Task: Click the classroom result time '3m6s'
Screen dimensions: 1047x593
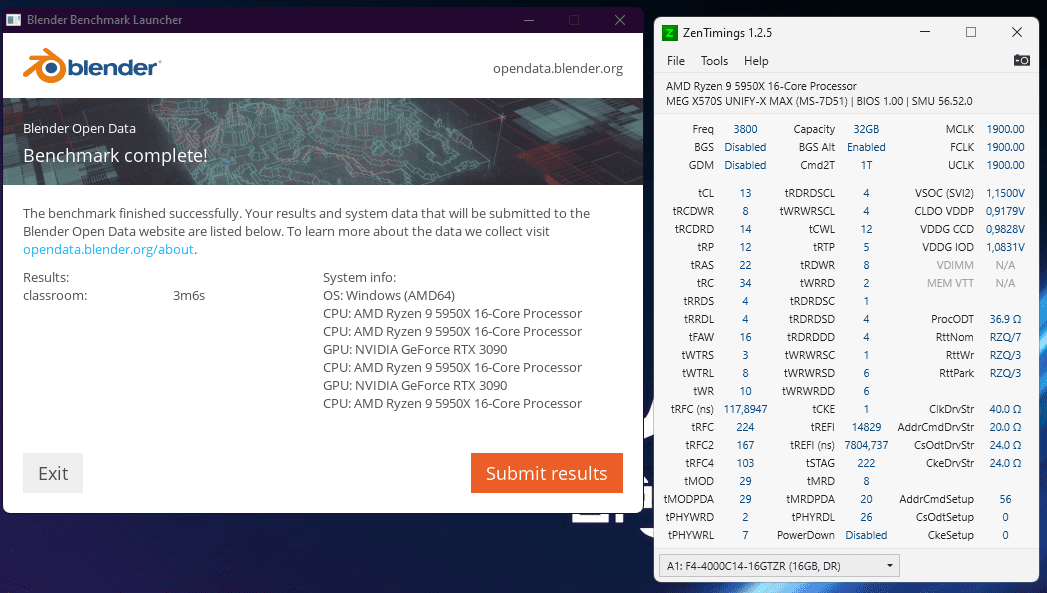Action: click(x=189, y=295)
